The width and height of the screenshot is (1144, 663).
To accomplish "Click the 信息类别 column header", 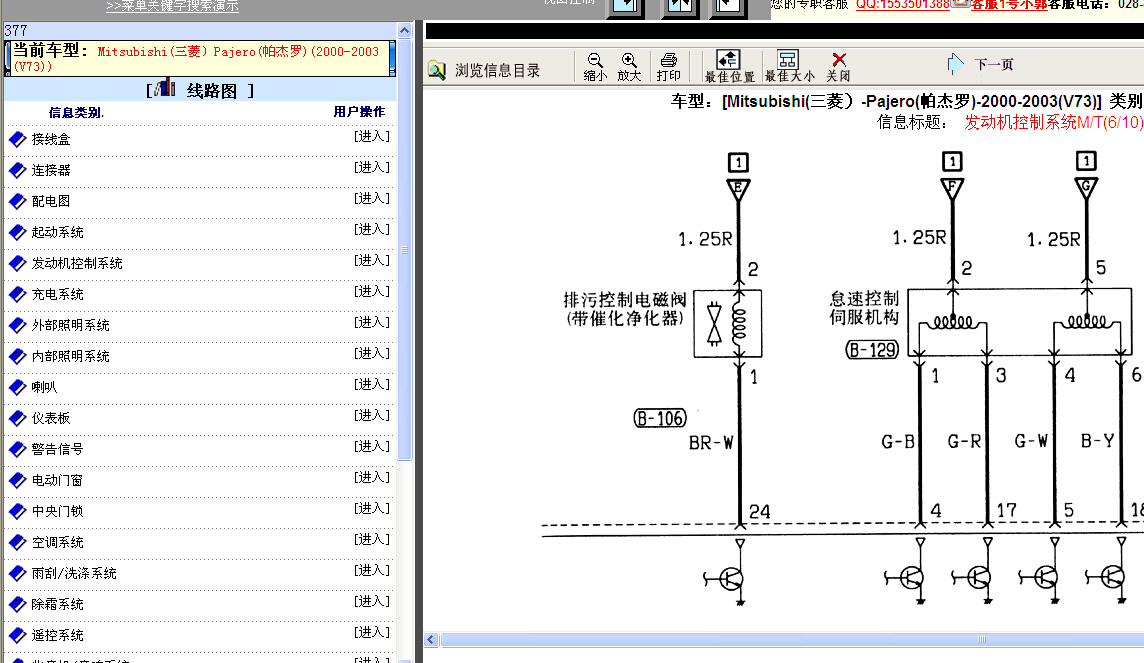I will click(76, 112).
